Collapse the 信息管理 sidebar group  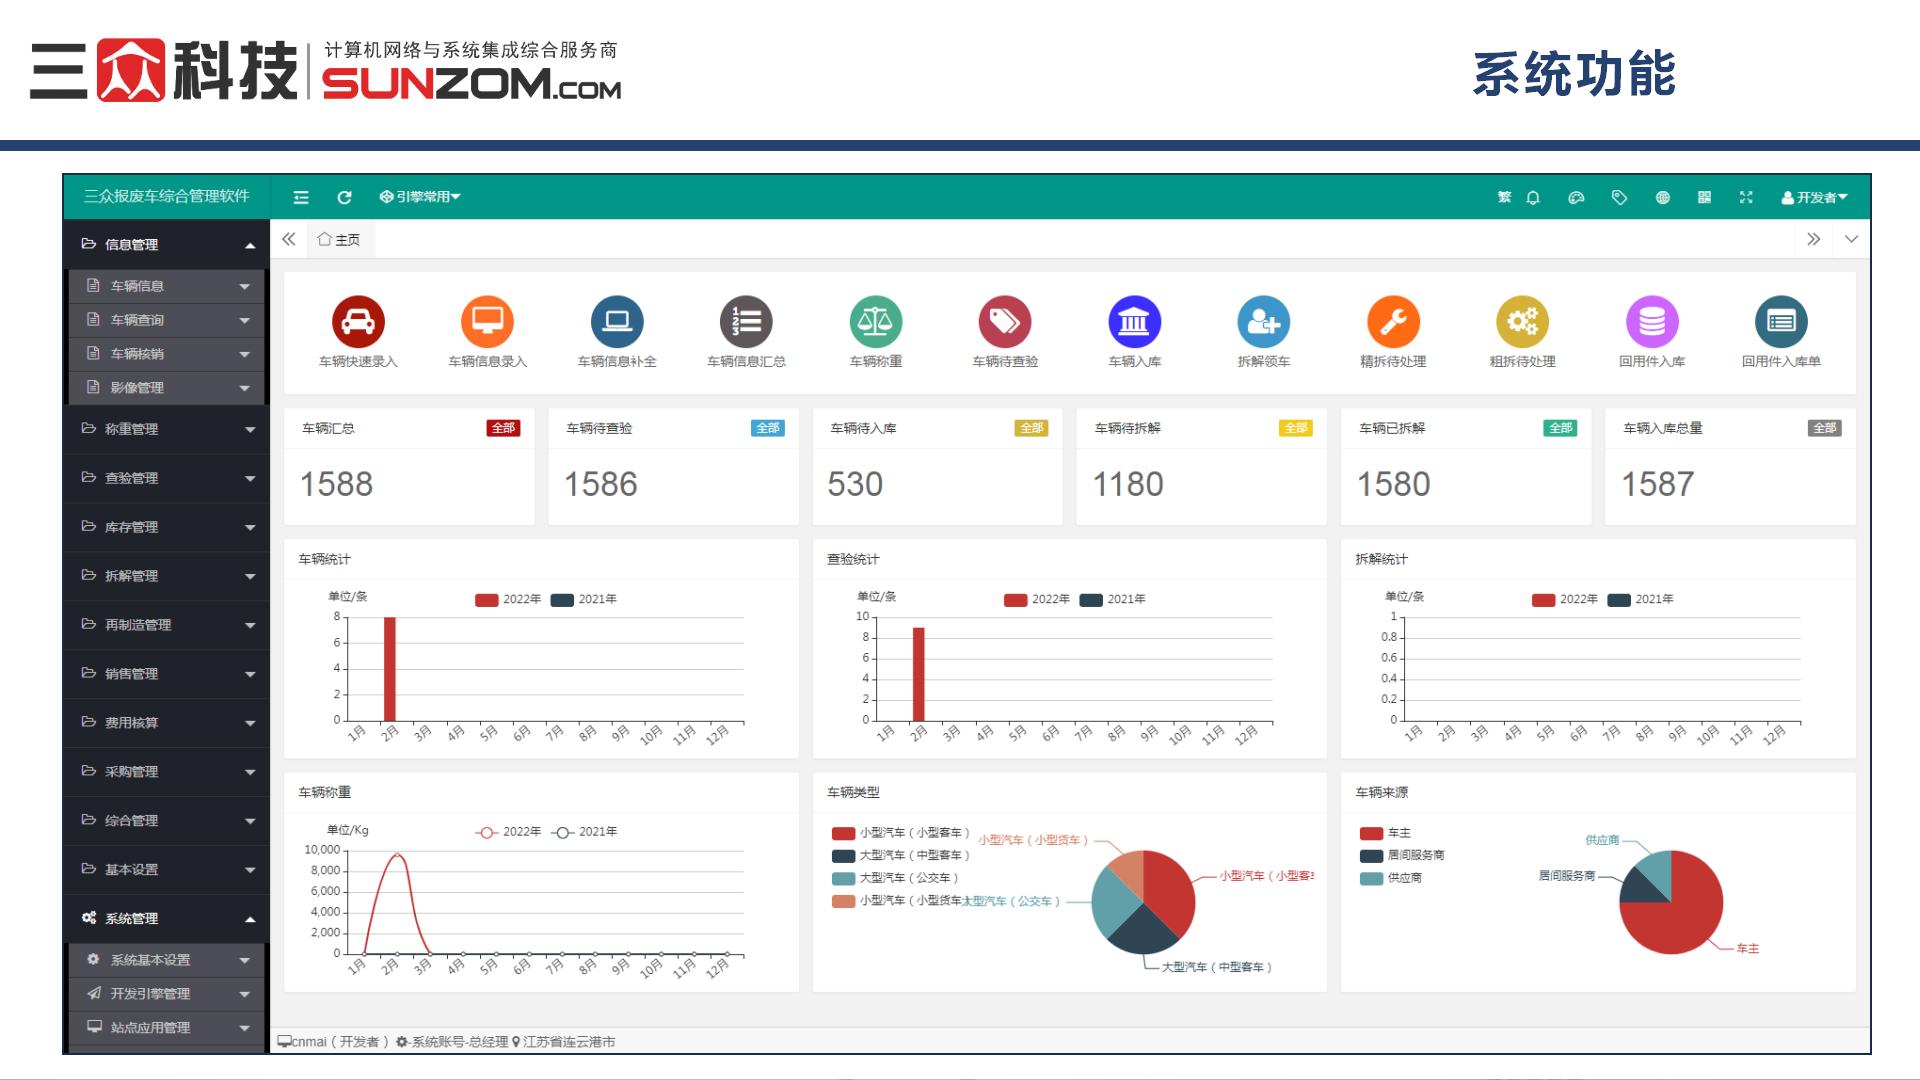click(166, 244)
